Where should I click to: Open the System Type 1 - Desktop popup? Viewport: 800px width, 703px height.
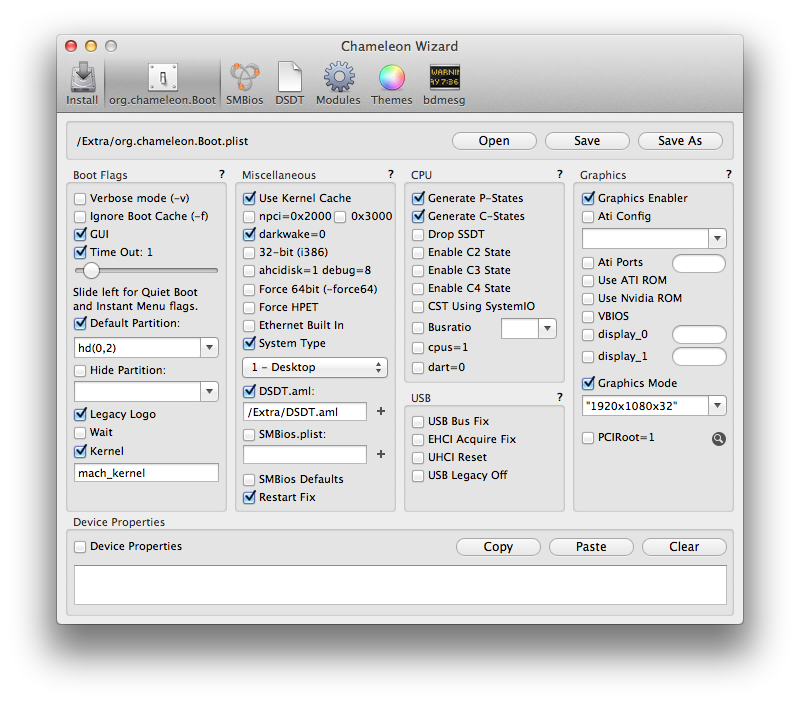pyautogui.click(x=315, y=367)
